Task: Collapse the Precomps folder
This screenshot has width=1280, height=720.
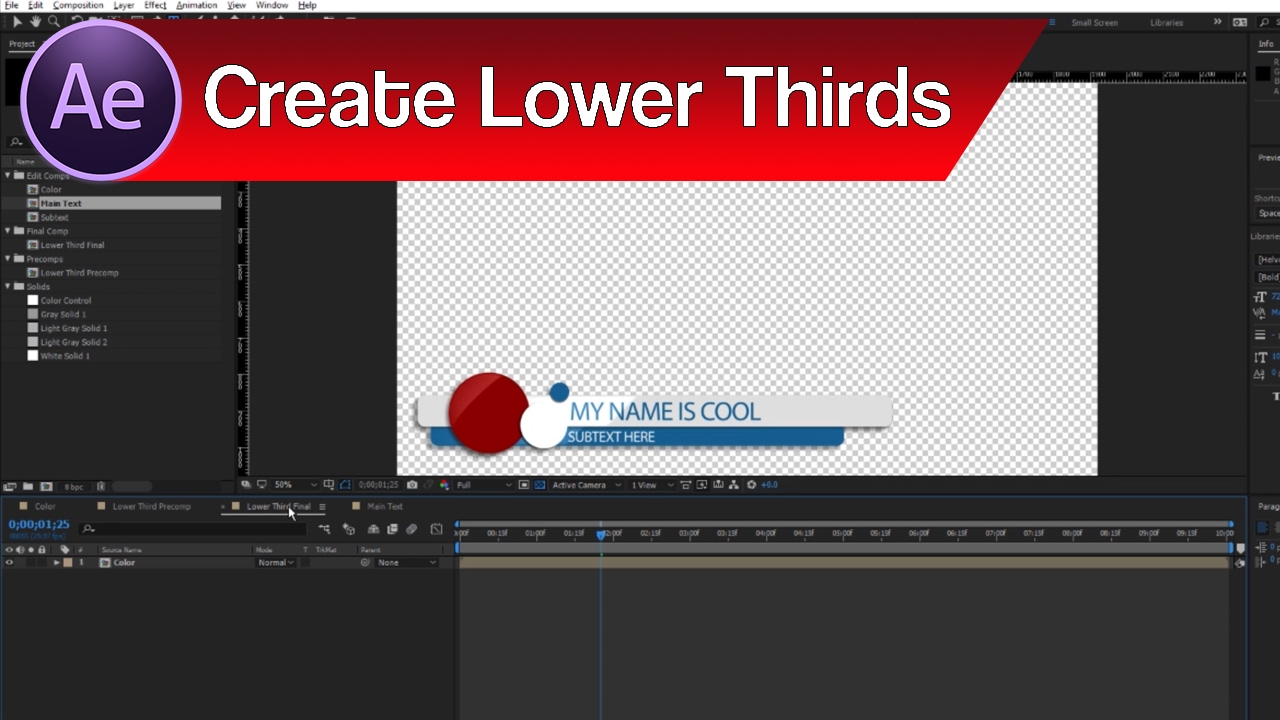Action: point(8,259)
